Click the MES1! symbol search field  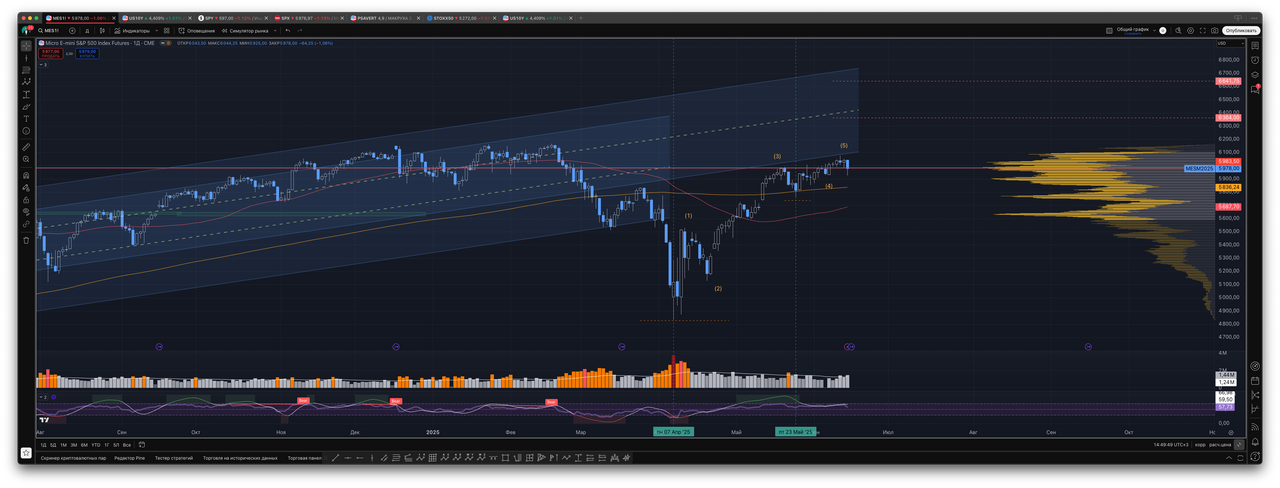click(x=50, y=30)
